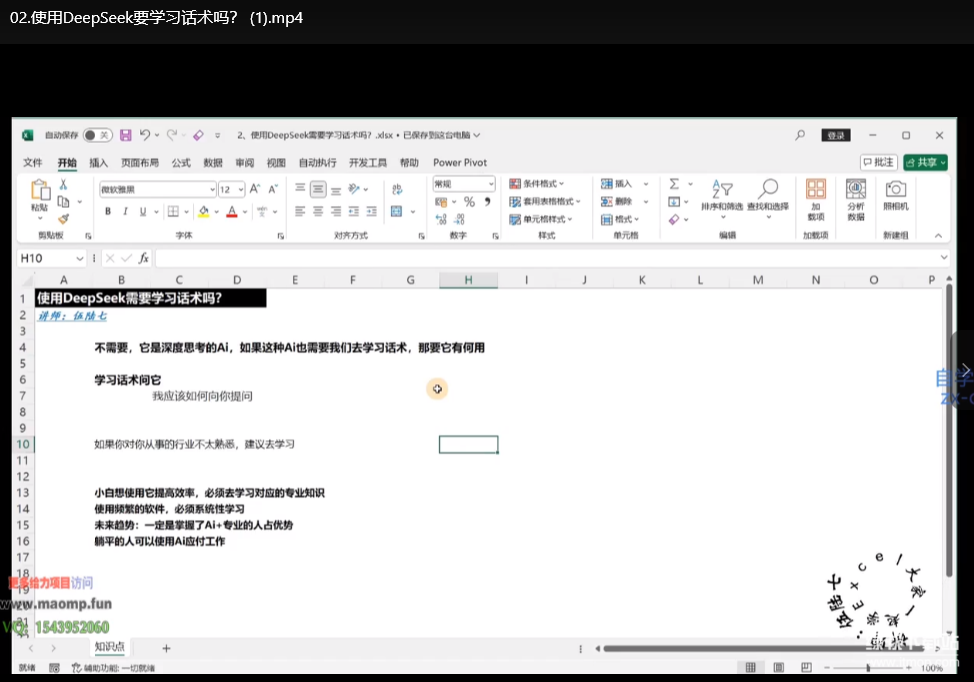Adjust the zoom slider in status bar
This screenshot has width=974, height=682.
(868, 668)
